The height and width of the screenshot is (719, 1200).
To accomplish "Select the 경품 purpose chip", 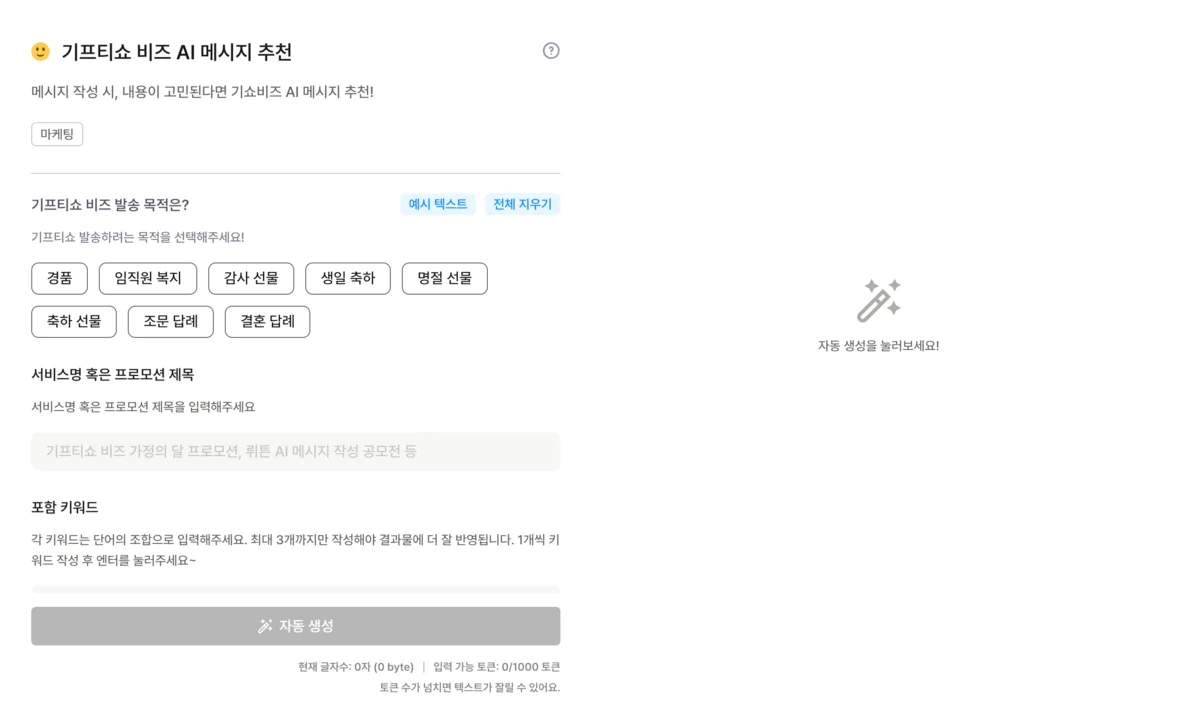I will (x=59, y=278).
